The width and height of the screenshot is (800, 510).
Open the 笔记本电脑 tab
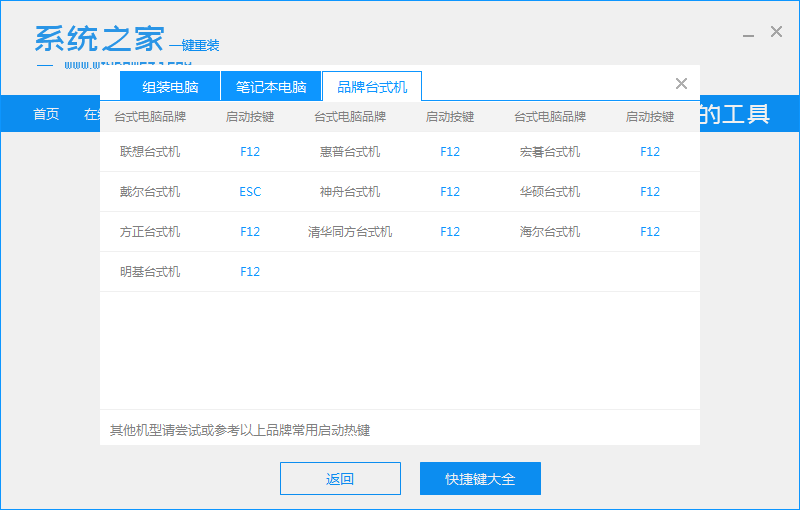pos(271,87)
